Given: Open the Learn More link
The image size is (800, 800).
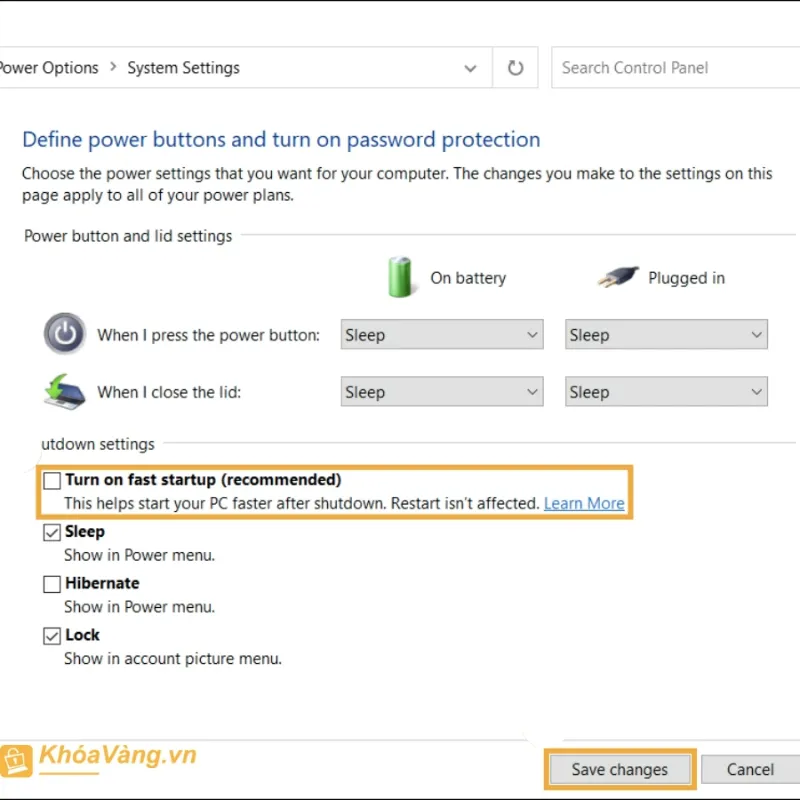Looking at the screenshot, I should point(584,504).
